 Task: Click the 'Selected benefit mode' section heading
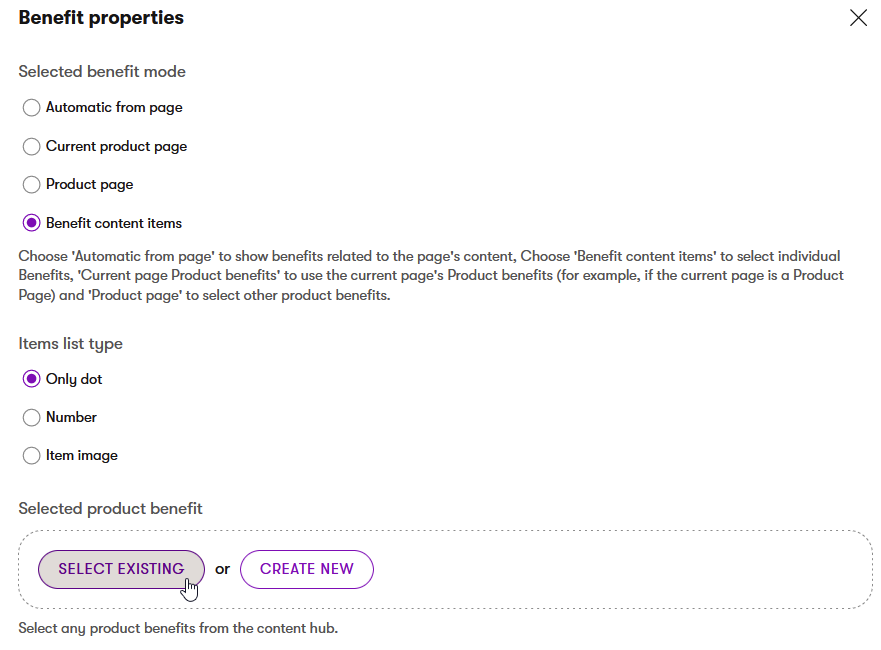(x=102, y=71)
